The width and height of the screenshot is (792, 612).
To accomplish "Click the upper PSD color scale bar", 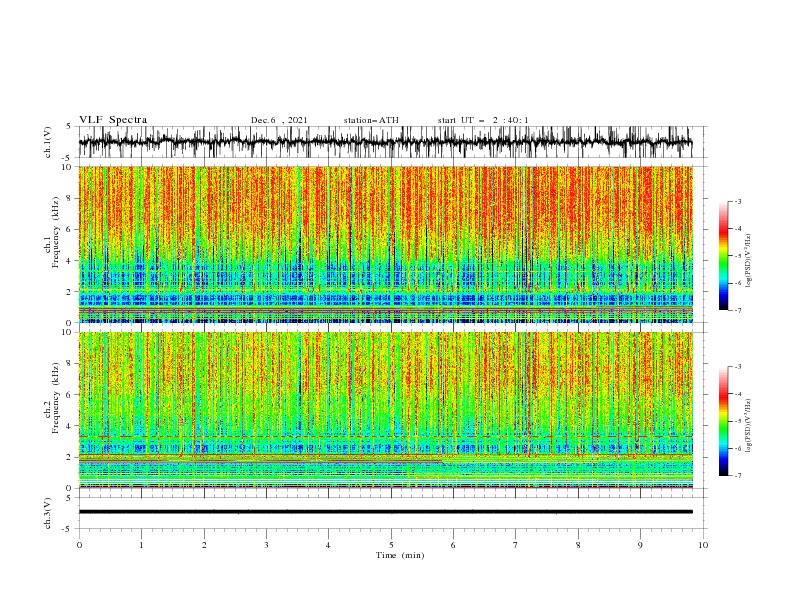I will (723, 256).
